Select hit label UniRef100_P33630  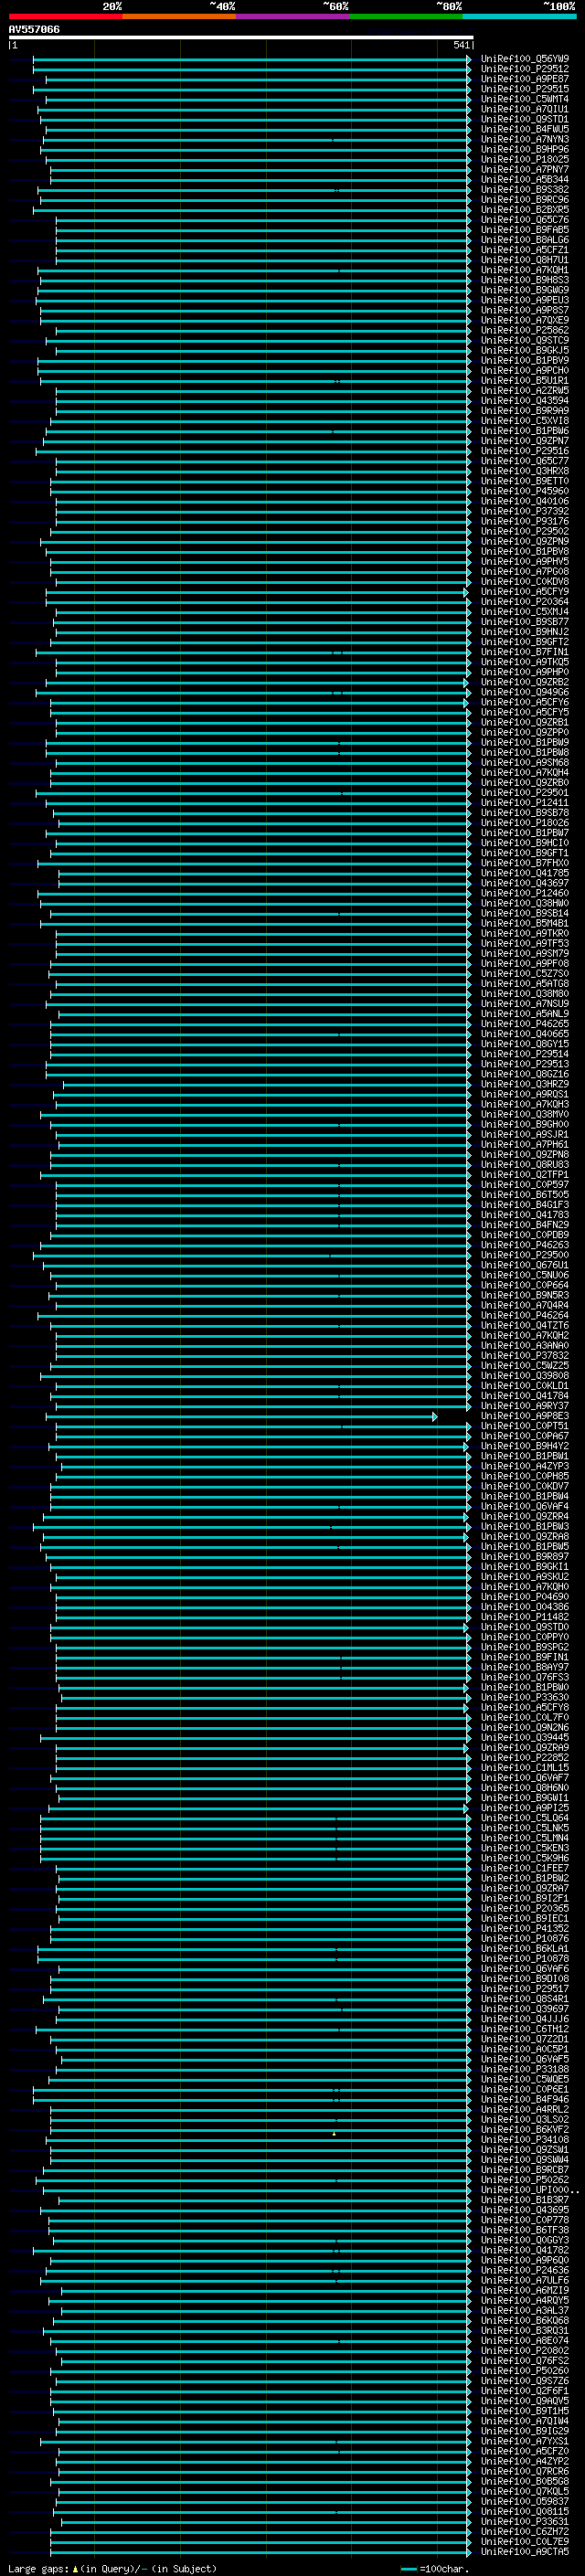(x=525, y=1697)
